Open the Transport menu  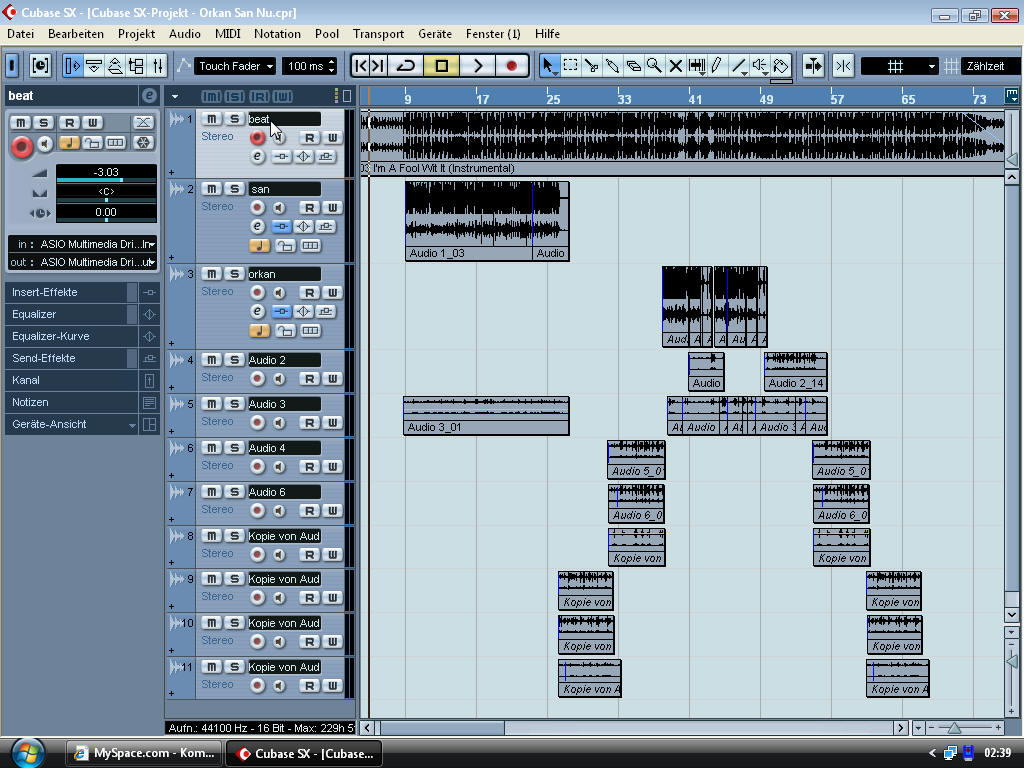378,34
